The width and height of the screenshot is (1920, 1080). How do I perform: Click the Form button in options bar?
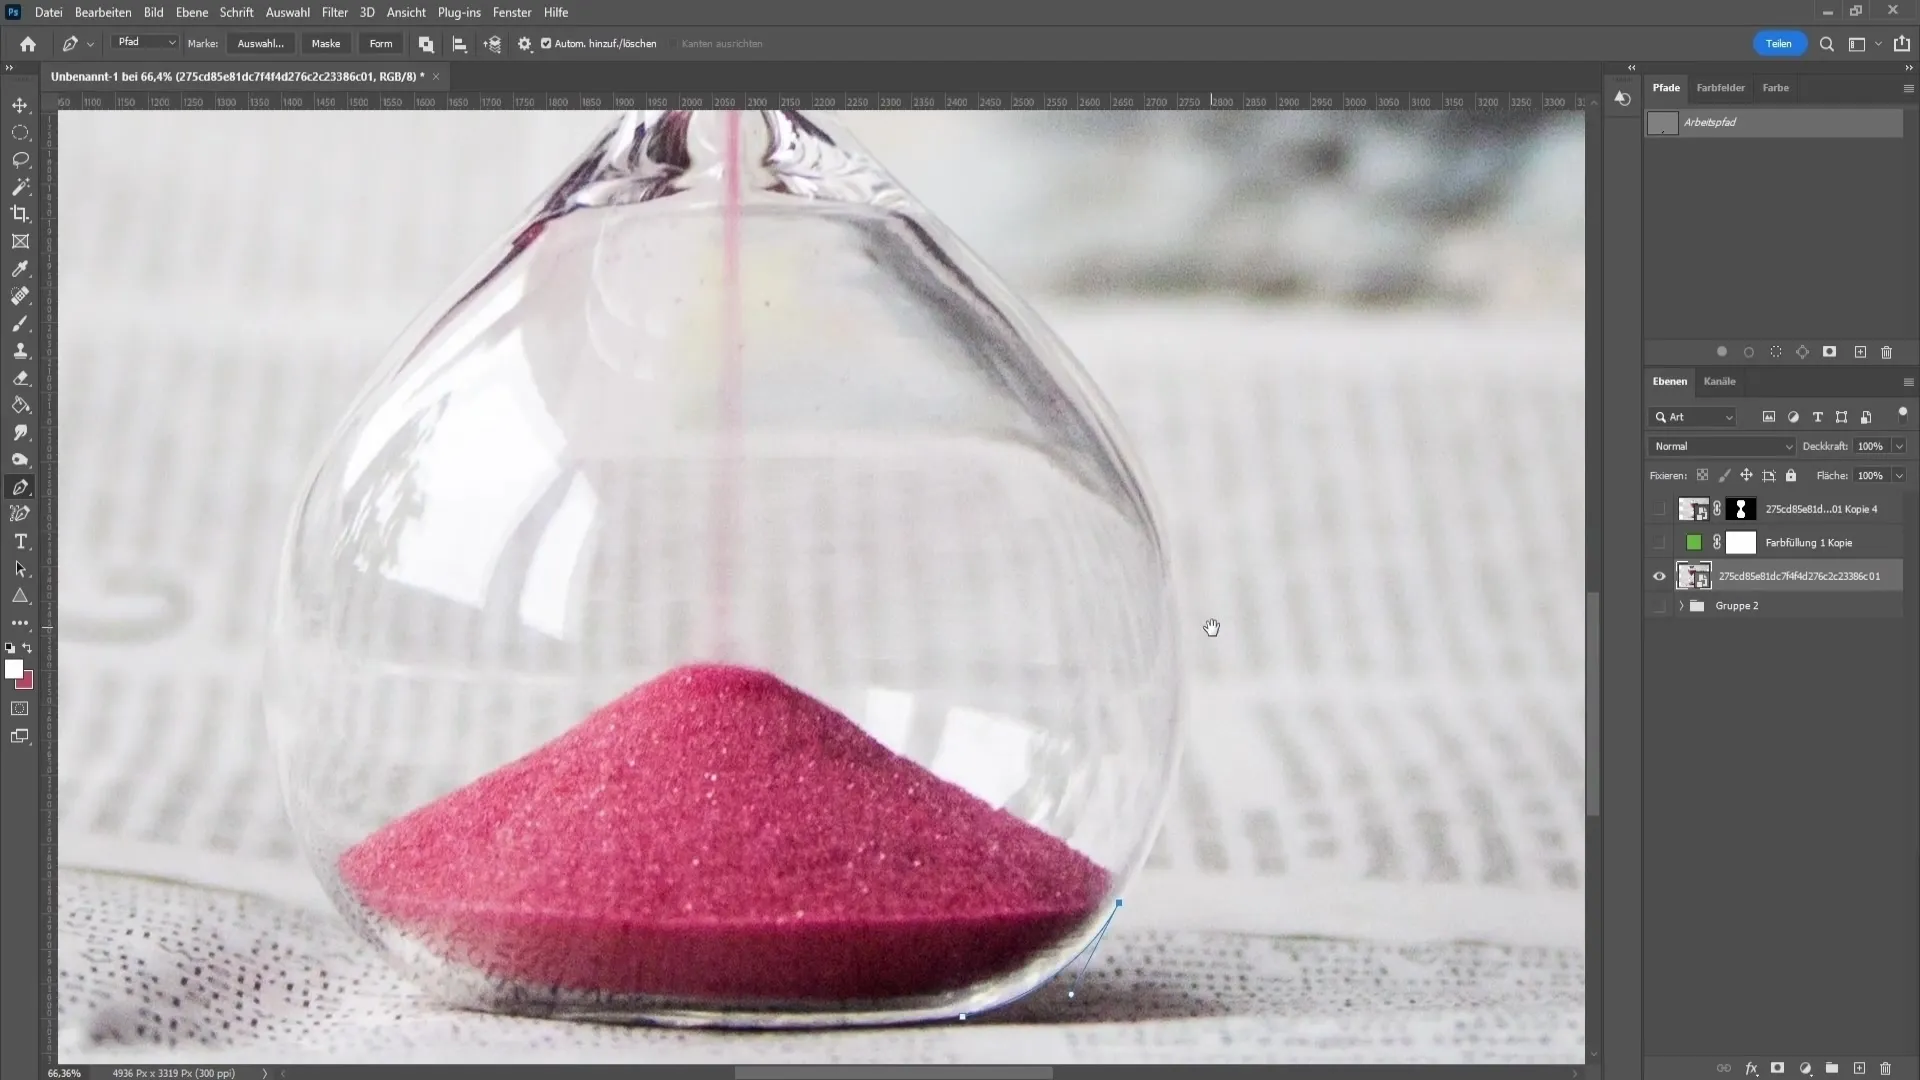click(x=380, y=44)
